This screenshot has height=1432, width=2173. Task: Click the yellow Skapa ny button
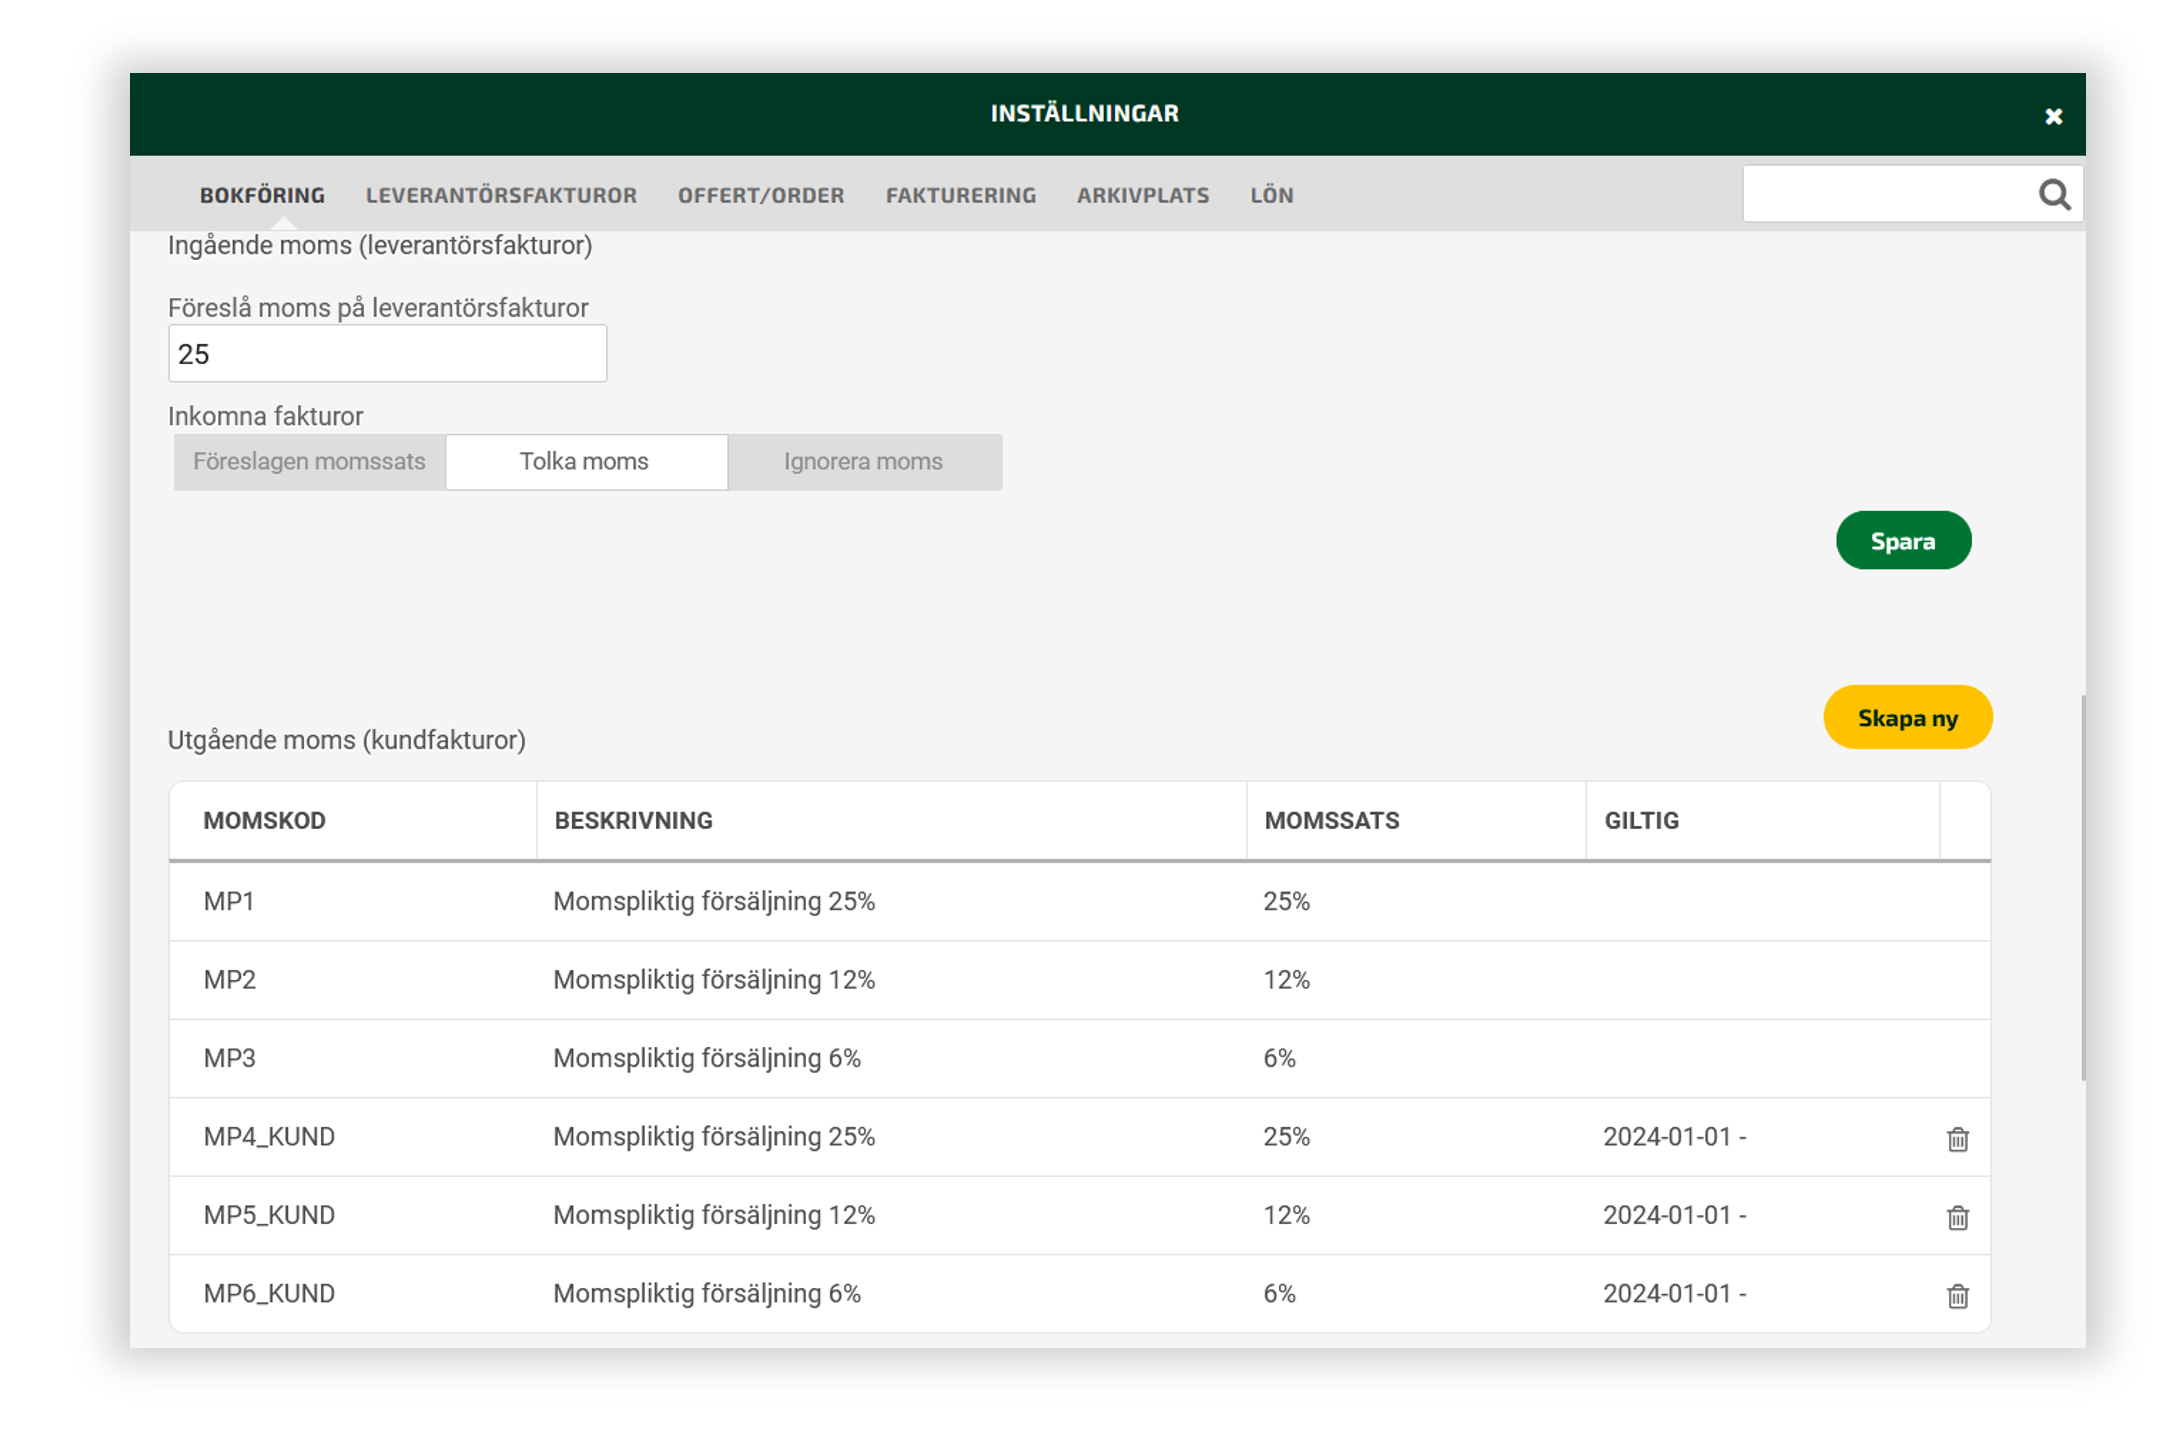[1907, 718]
